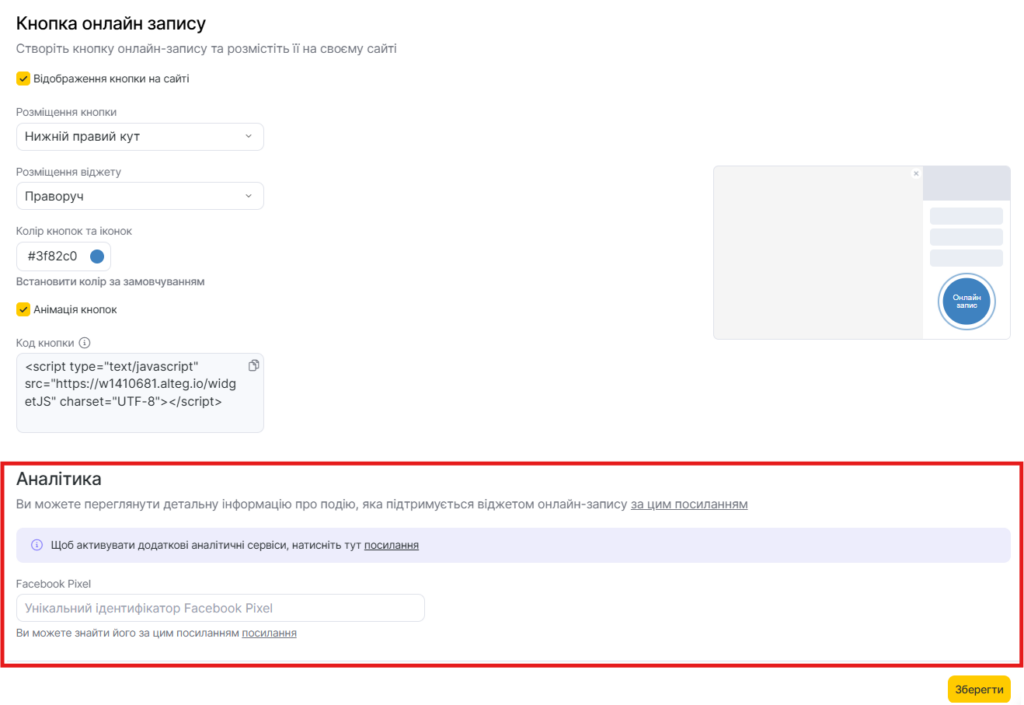Focus the Facebook Pixel identifier field
The image size is (1024, 705).
(220, 608)
